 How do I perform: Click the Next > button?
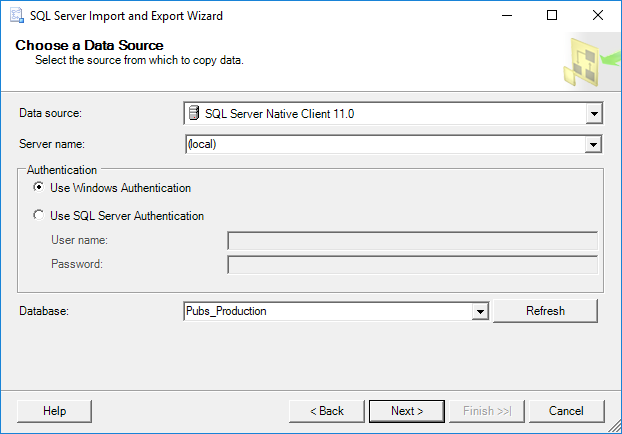pyautogui.click(x=407, y=411)
